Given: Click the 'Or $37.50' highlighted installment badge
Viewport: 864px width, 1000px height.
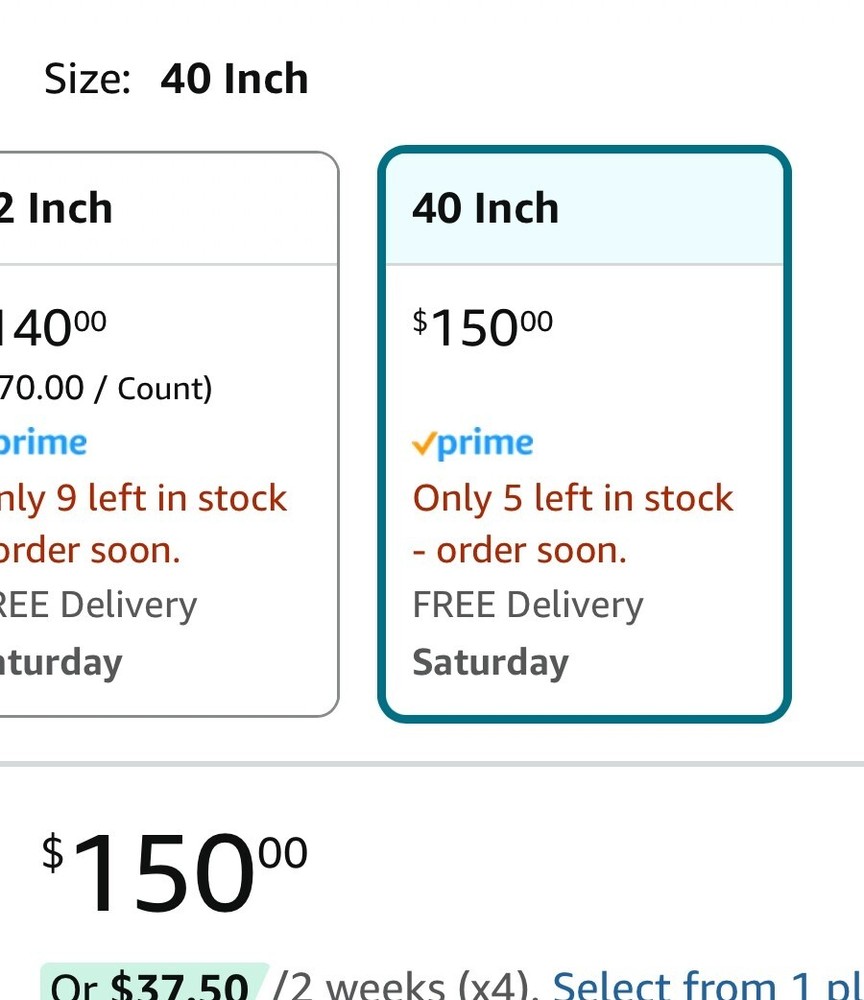Looking at the screenshot, I should (150, 985).
